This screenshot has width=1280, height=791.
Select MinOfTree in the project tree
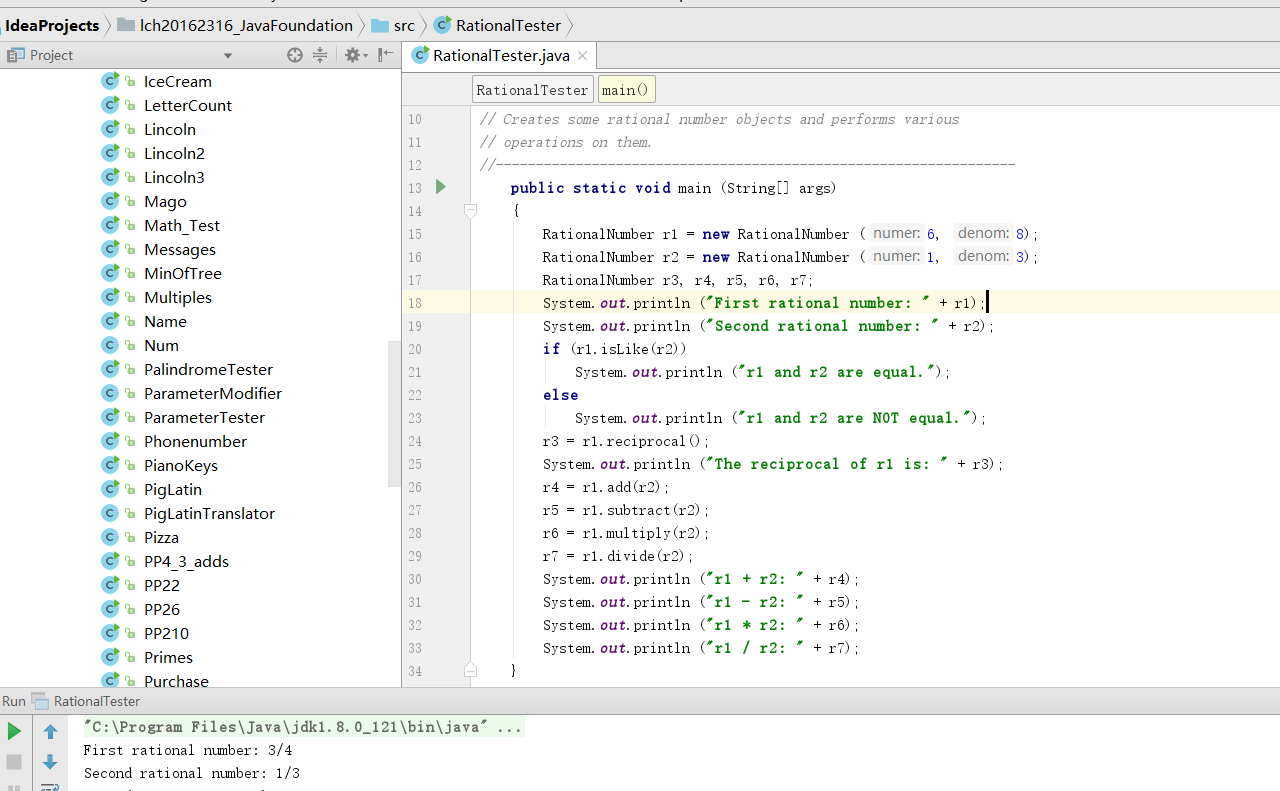pyautogui.click(x=183, y=273)
